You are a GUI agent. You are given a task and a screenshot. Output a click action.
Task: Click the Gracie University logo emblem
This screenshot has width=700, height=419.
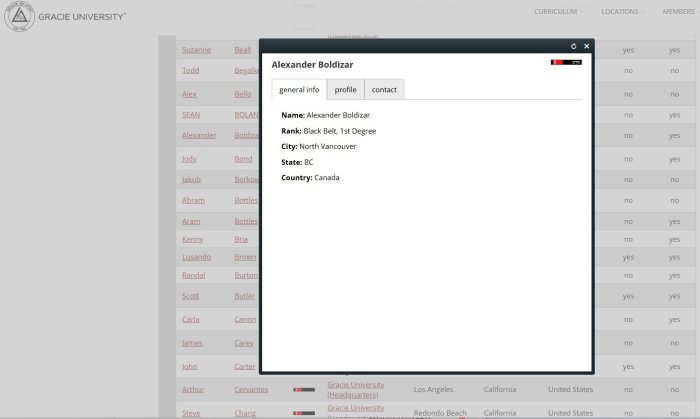(19, 17)
